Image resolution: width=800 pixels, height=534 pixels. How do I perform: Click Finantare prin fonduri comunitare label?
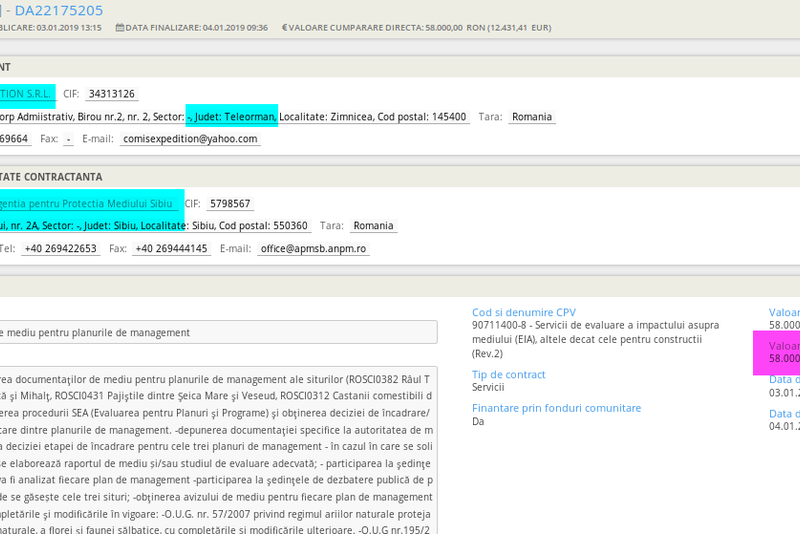pyautogui.click(x=556, y=408)
